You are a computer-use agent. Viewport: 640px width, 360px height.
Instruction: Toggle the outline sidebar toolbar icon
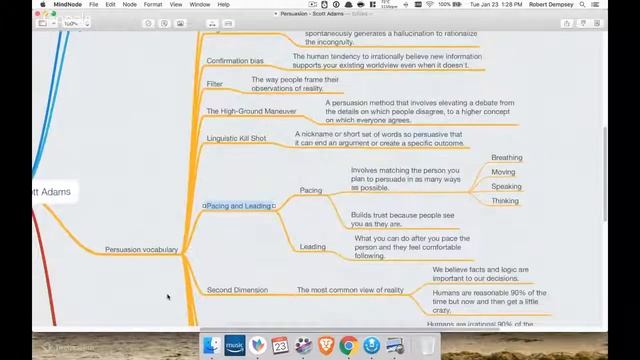click(x=42, y=24)
